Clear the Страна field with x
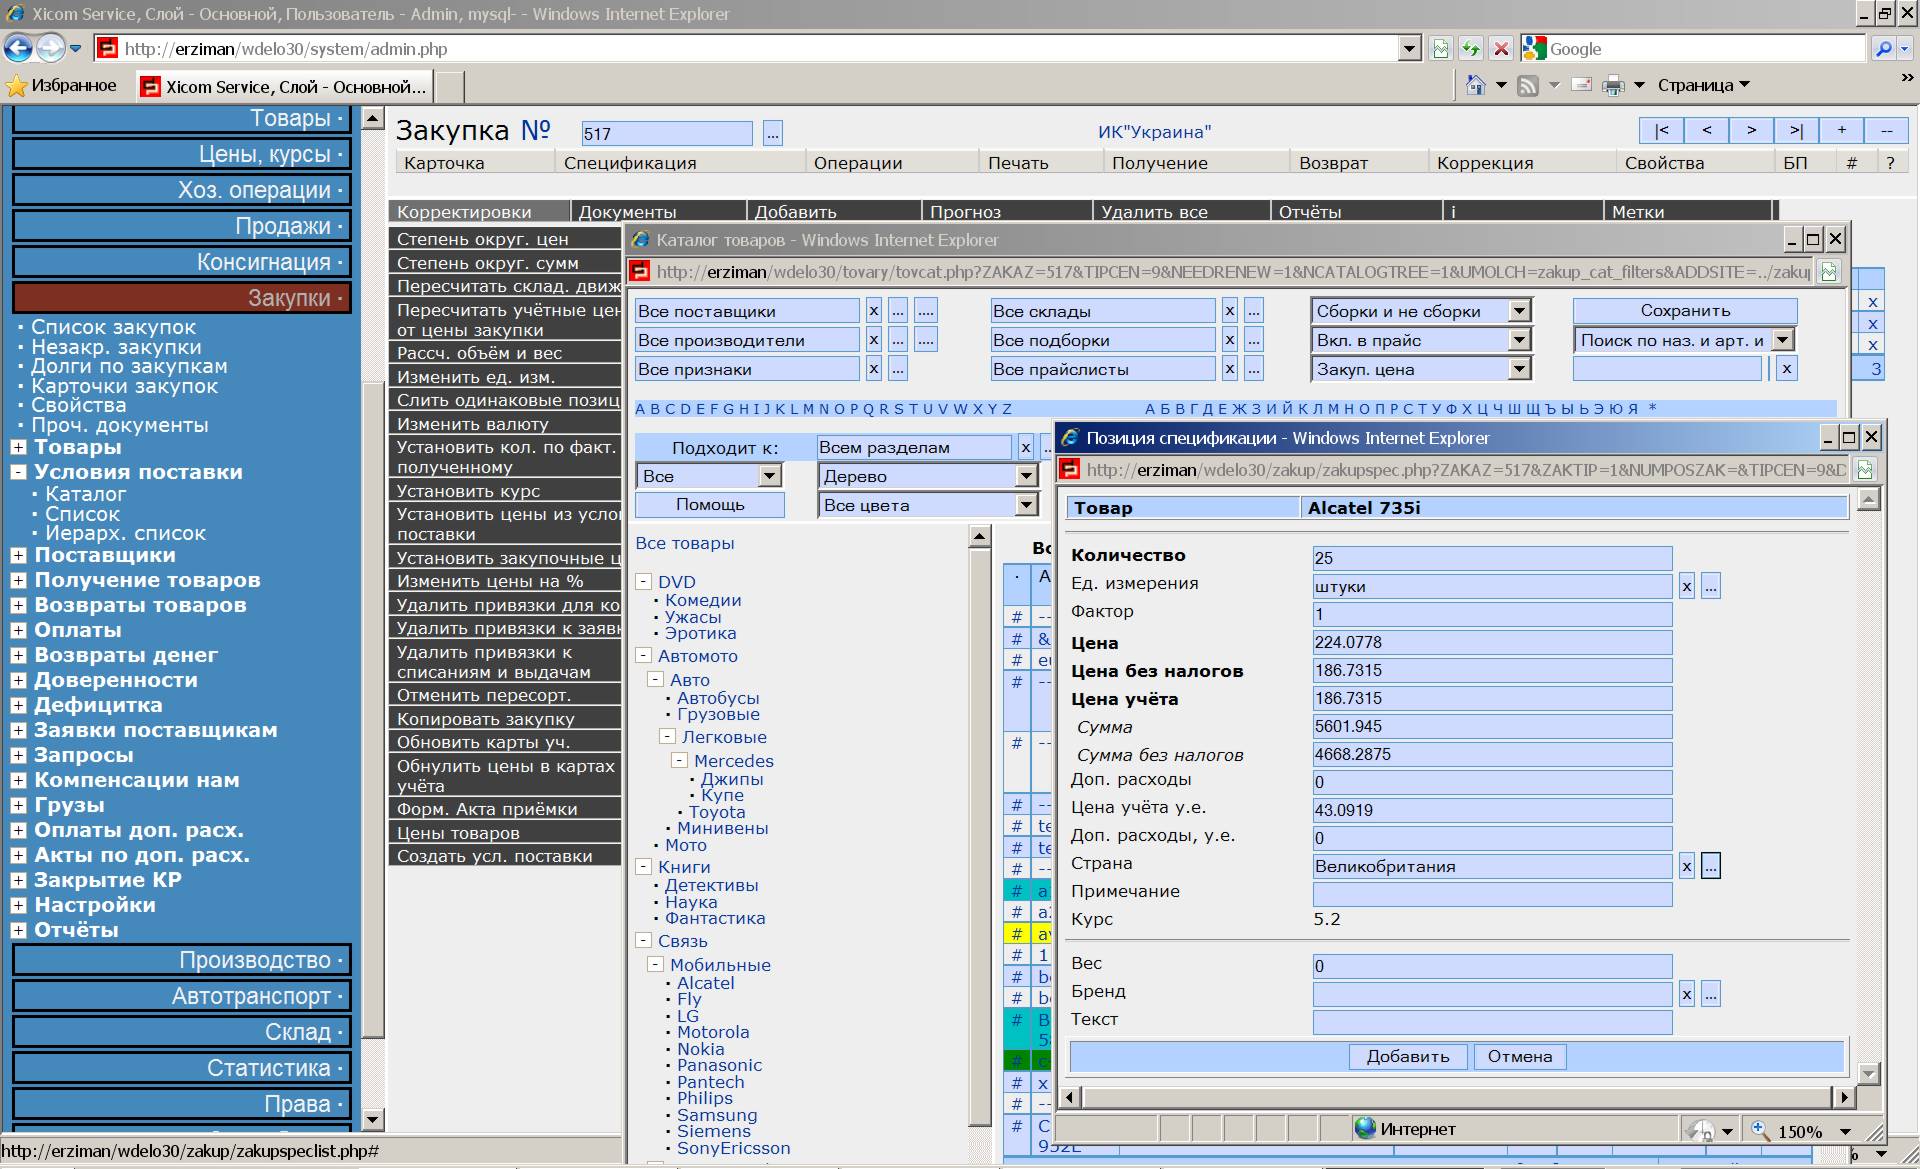1920x1169 pixels. pyautogui.click(x=1686, y=866)
